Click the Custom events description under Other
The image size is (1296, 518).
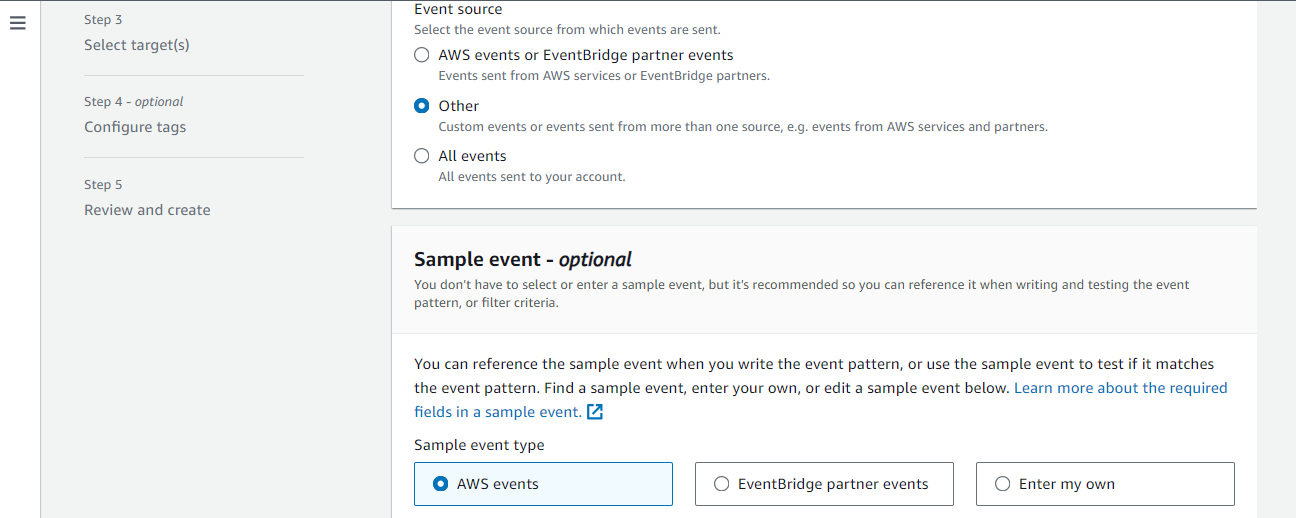742,127
